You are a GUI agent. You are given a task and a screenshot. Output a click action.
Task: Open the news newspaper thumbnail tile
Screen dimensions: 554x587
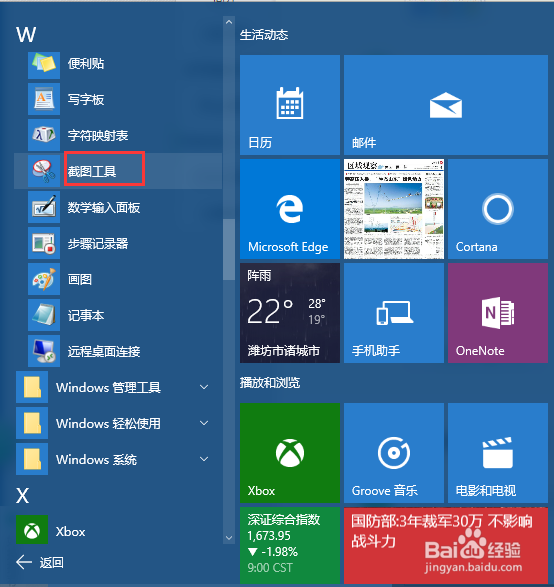[394, 209]
